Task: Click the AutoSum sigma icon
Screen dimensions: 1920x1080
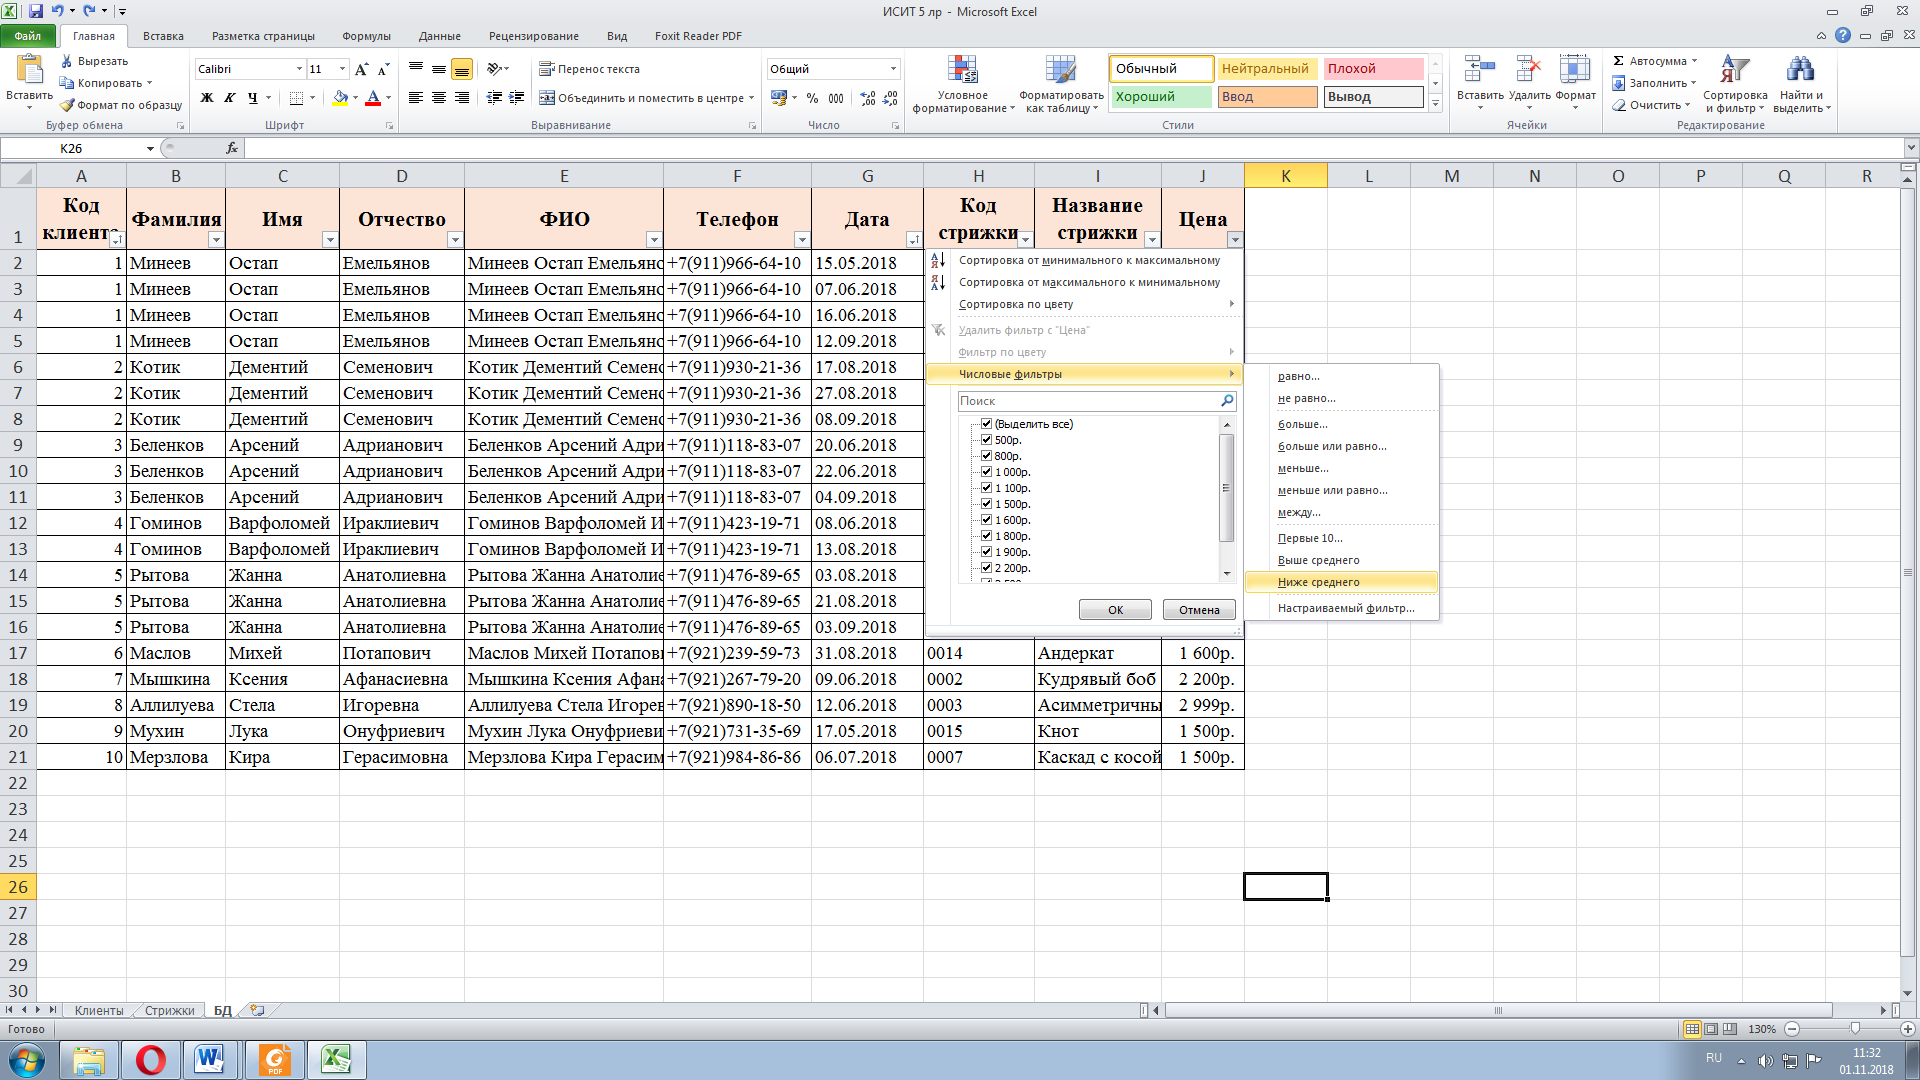Action: coord(1619,61)
